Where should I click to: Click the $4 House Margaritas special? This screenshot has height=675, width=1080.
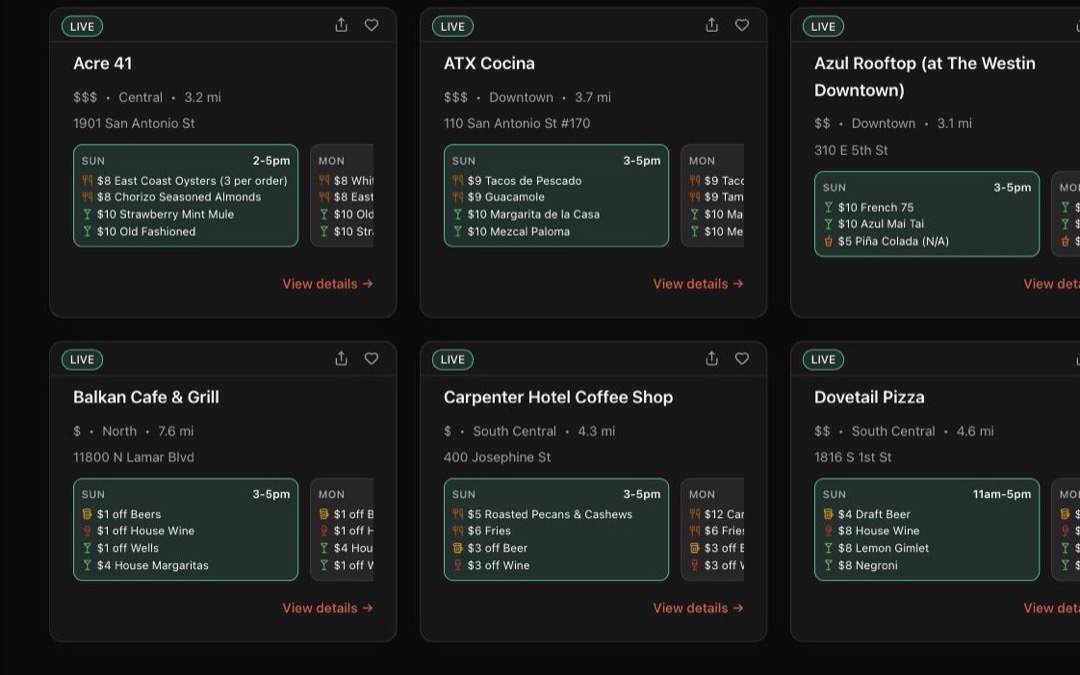click(152, 565)
